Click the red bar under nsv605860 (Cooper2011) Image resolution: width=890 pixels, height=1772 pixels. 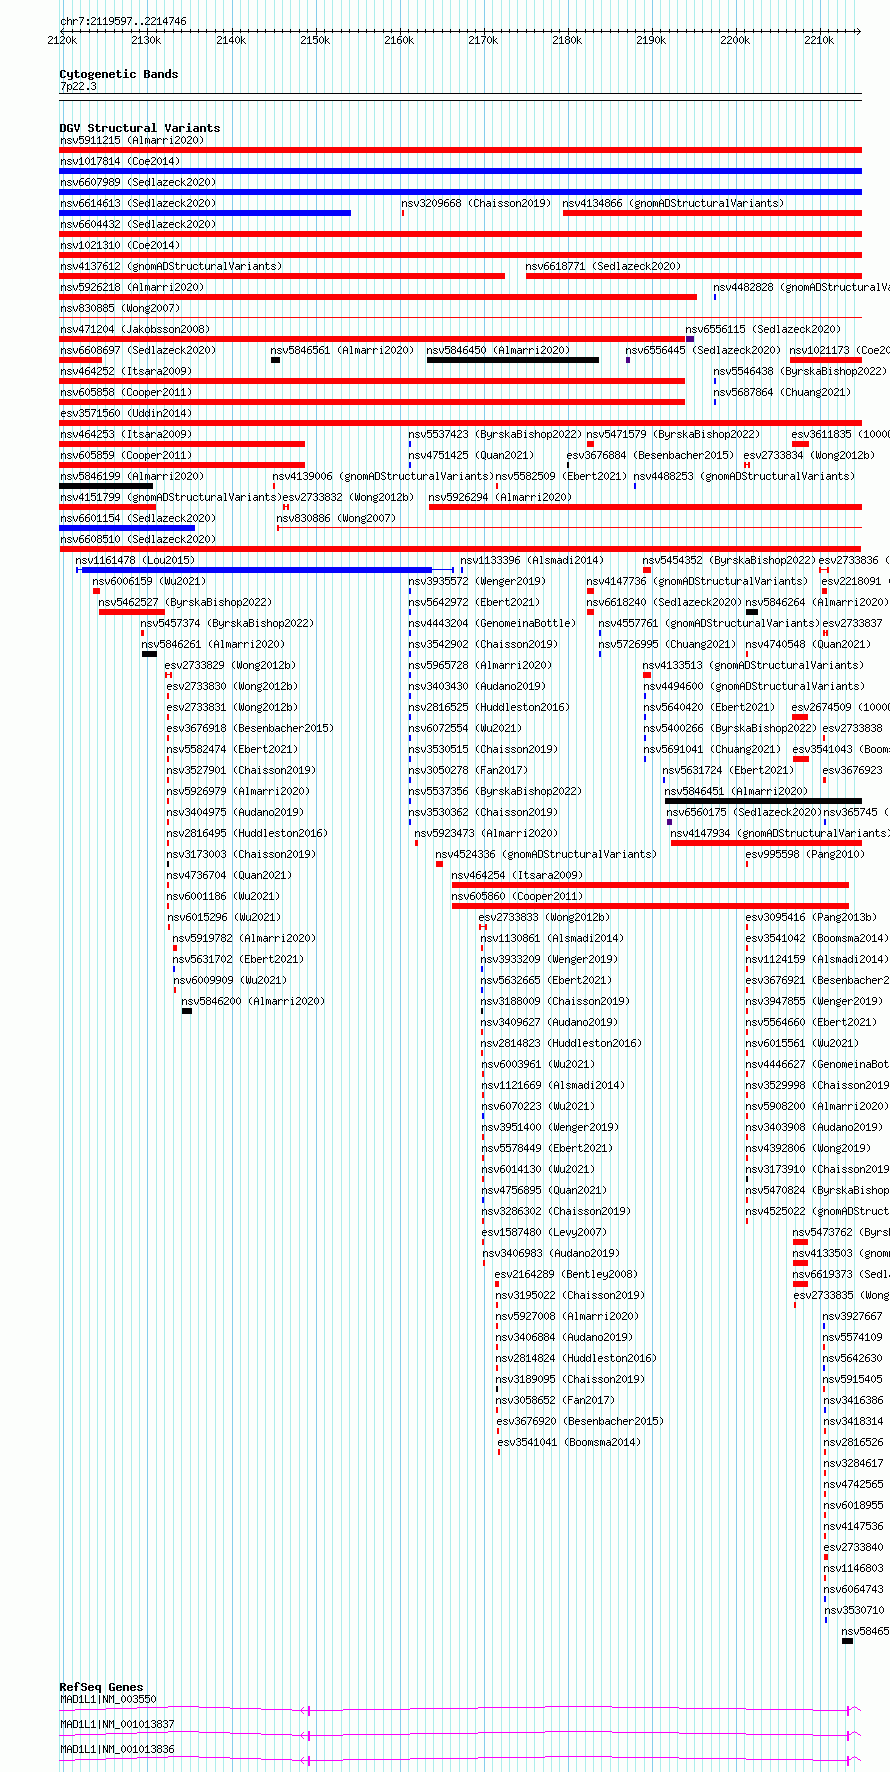[x=650, y=906]
